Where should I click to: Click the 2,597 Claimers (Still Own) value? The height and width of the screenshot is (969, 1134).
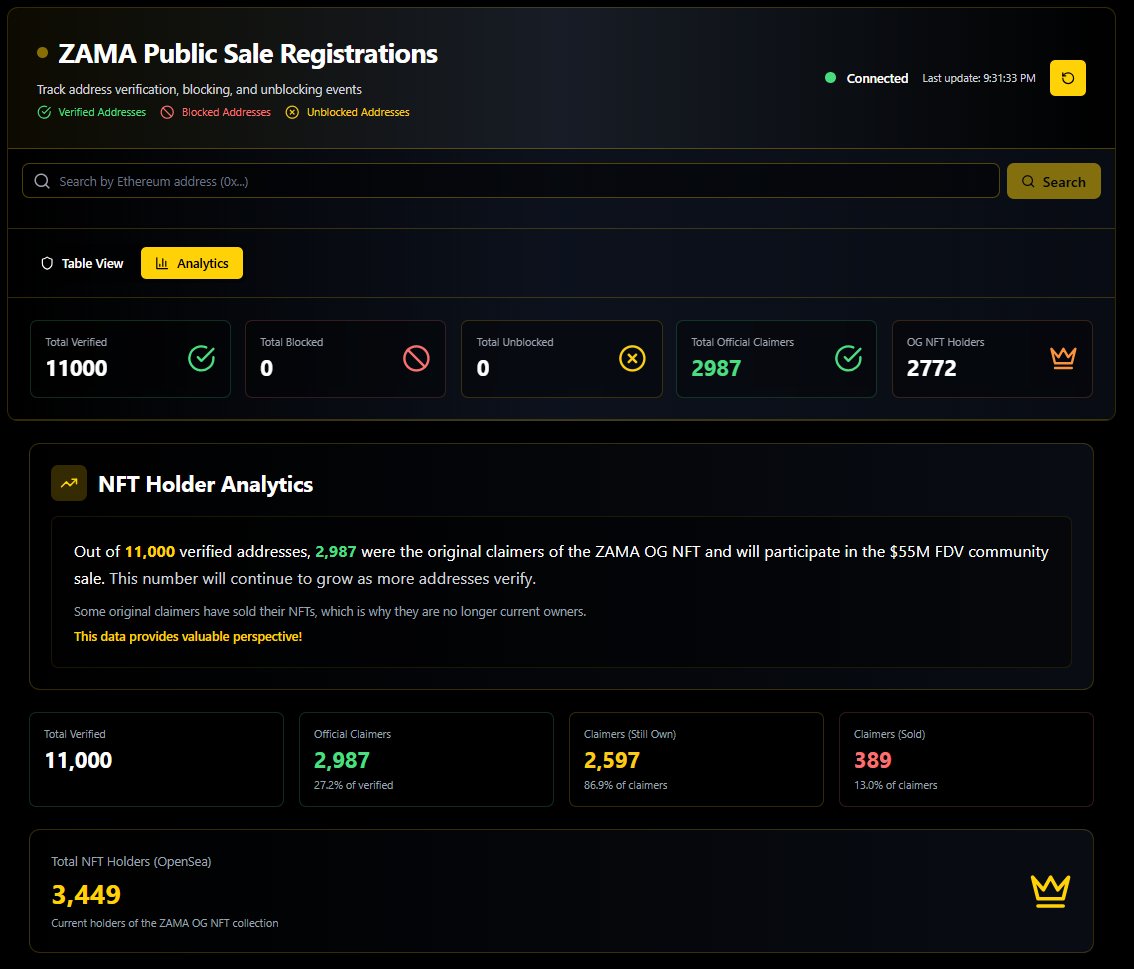(612, 760)
